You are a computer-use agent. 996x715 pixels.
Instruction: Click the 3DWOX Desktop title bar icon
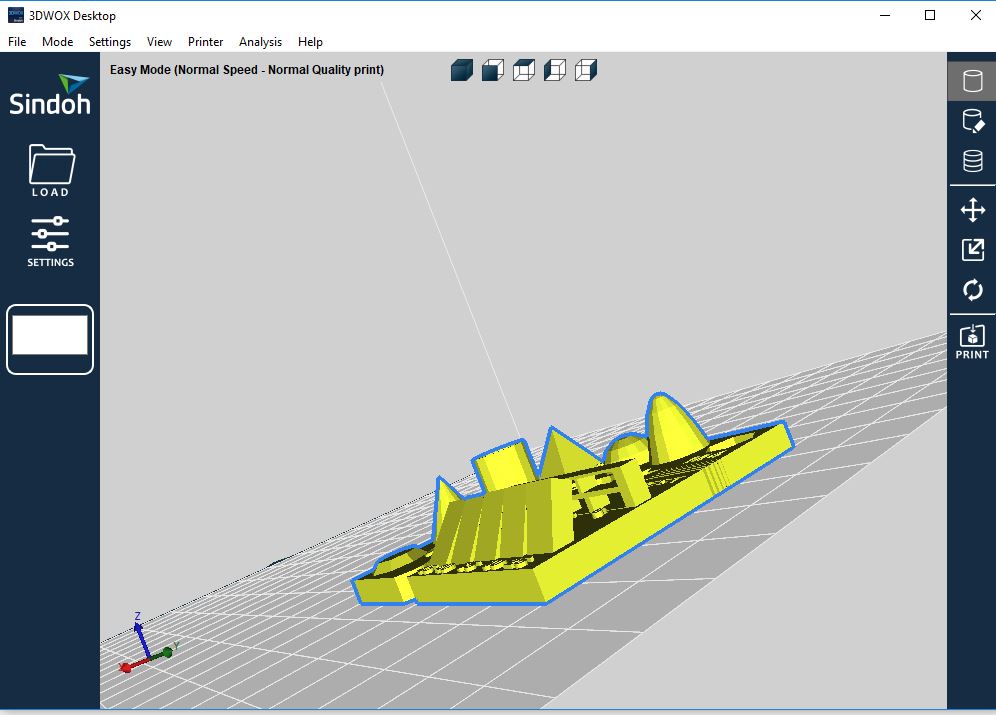tap(15, 15)
